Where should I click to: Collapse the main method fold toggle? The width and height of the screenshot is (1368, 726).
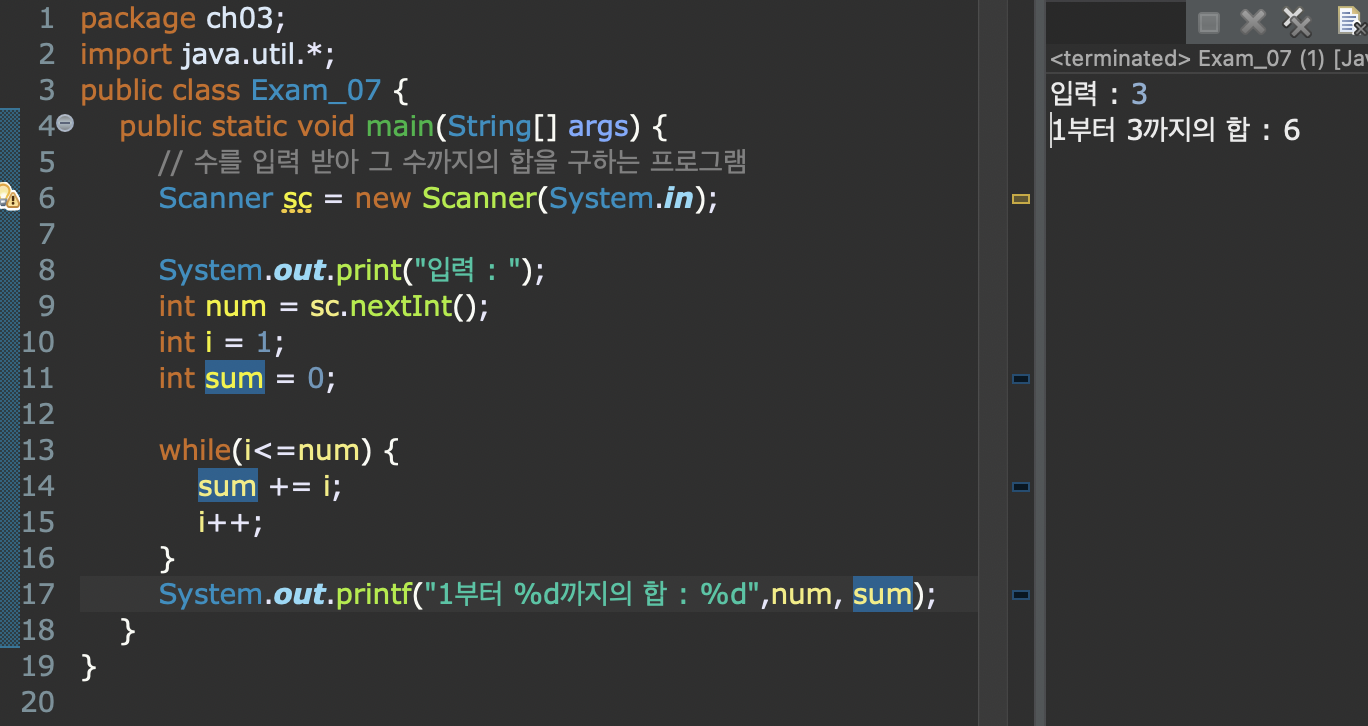tap(65, 123)
